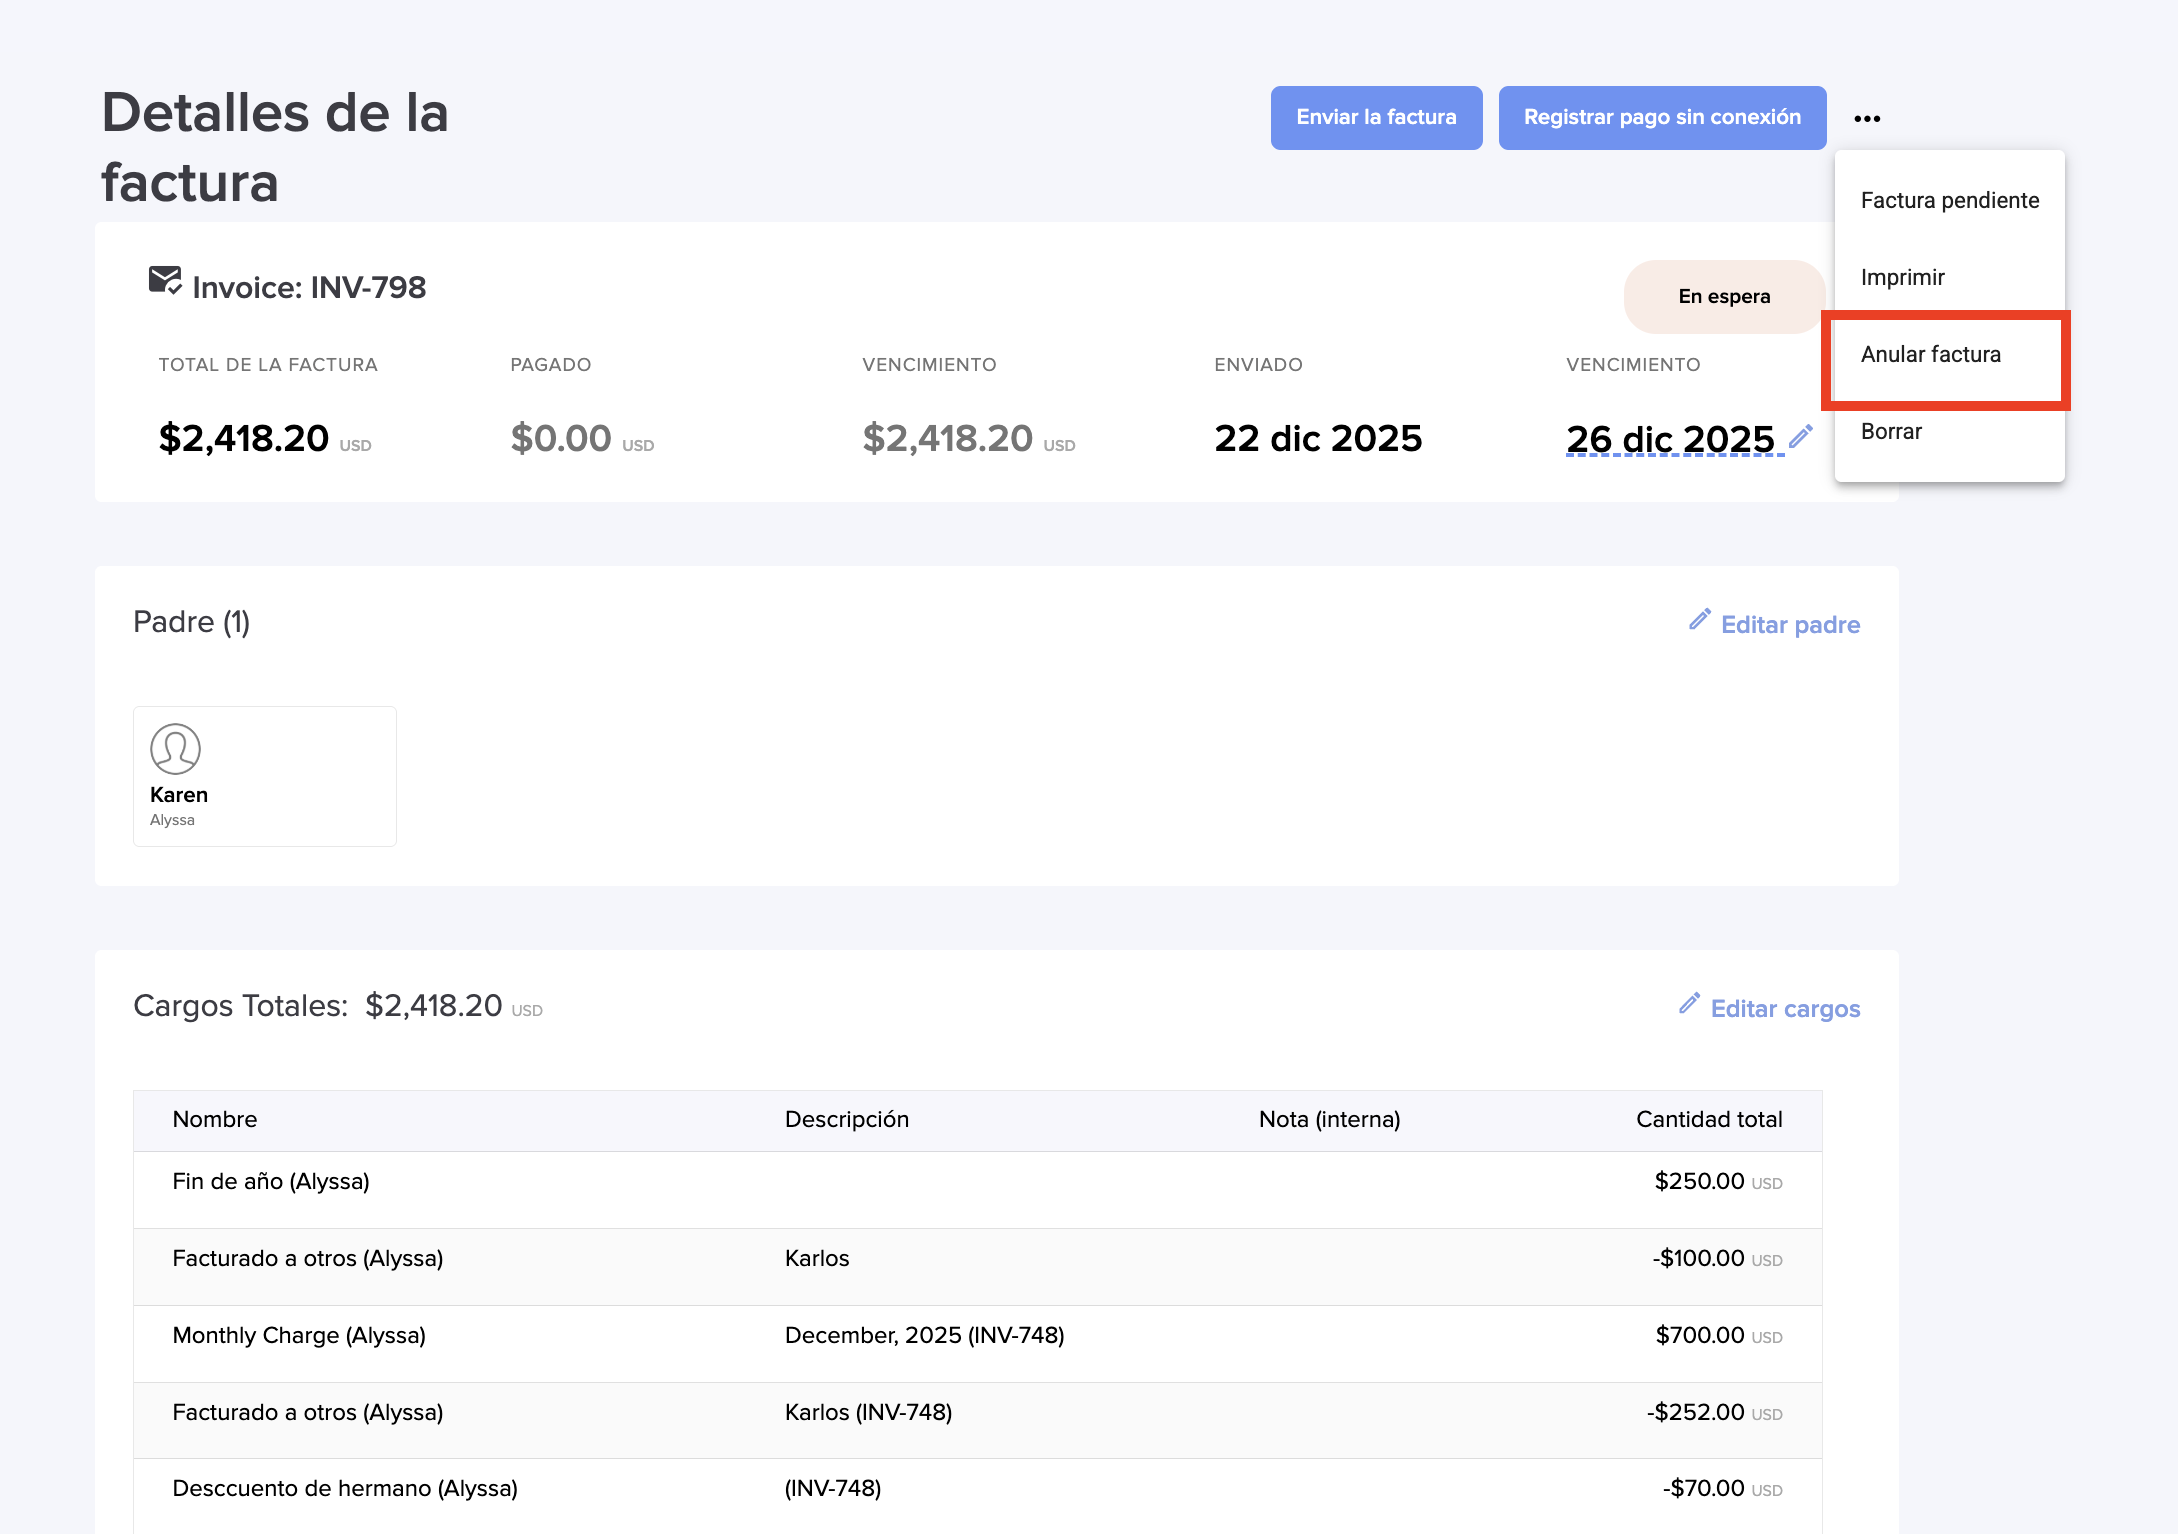Choose Imprimir in the dropdown menu
Screen dimensions: 2178x1534
click(1902, 277)
